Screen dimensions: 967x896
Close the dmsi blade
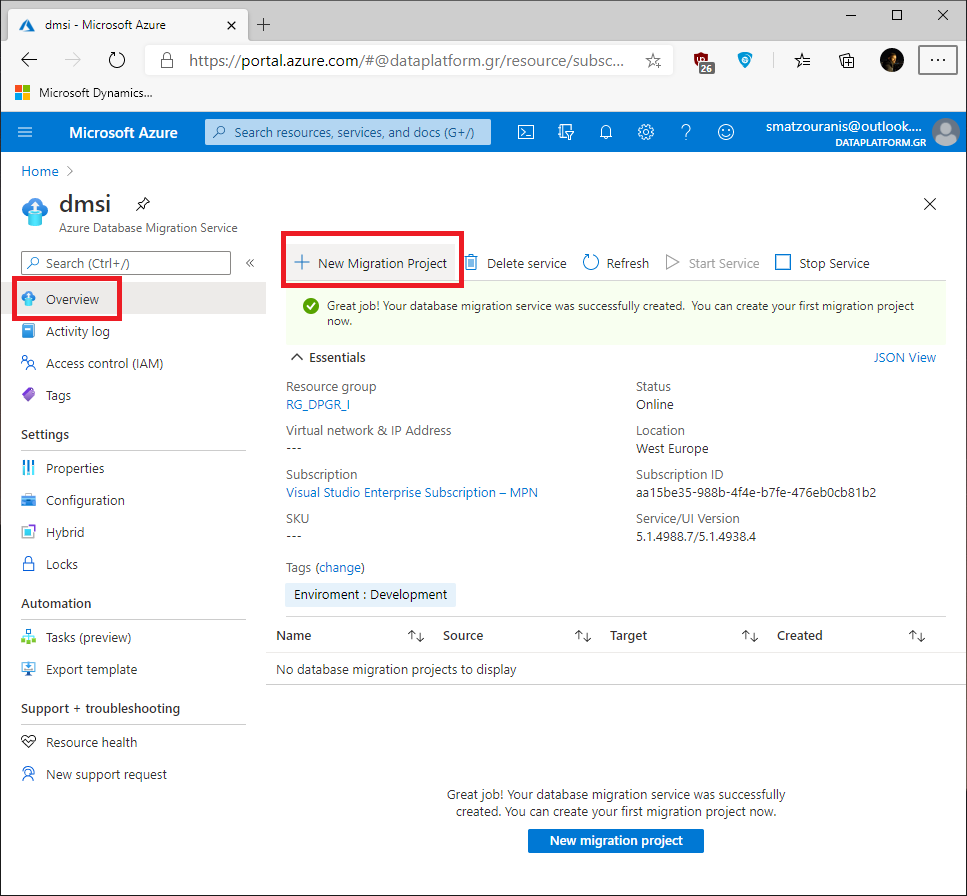(x=929, y=204)
